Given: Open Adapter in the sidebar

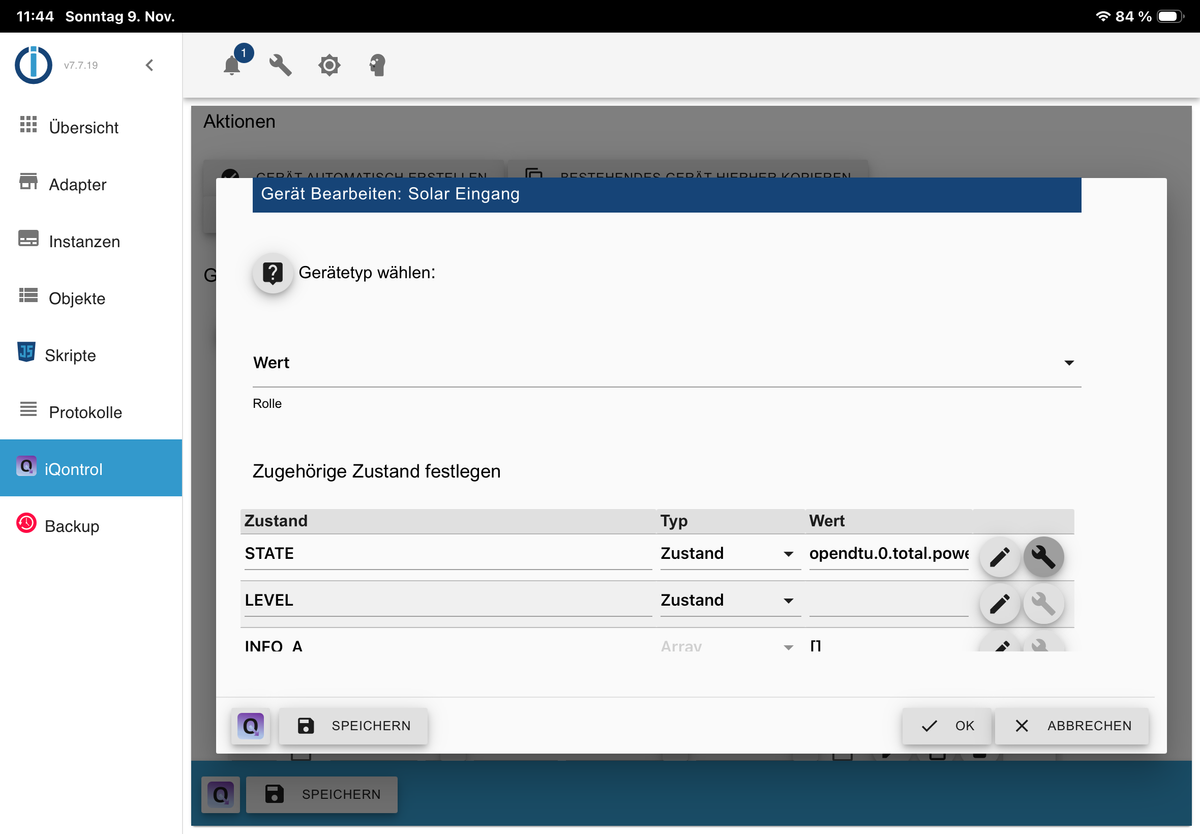Looking at the screenshot, I should 91,184.
